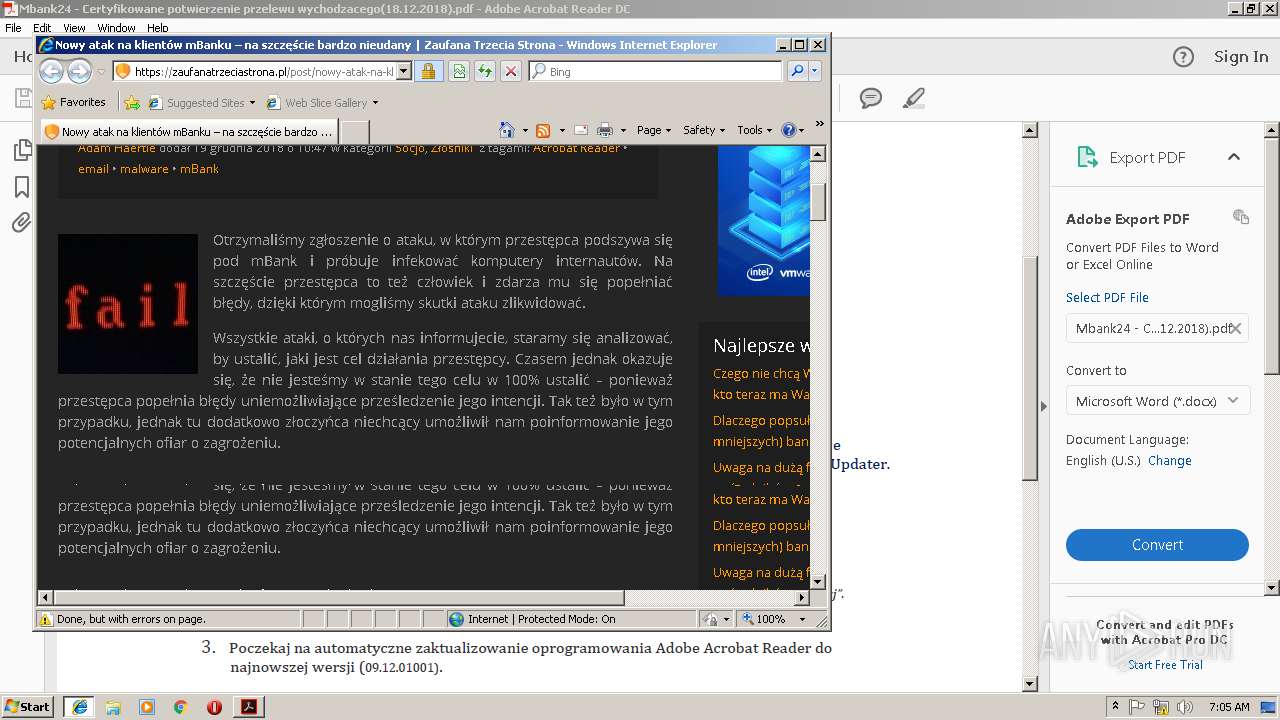Expand the Web Slice Gallery dropdown
1280x720 pixels.
375,103
